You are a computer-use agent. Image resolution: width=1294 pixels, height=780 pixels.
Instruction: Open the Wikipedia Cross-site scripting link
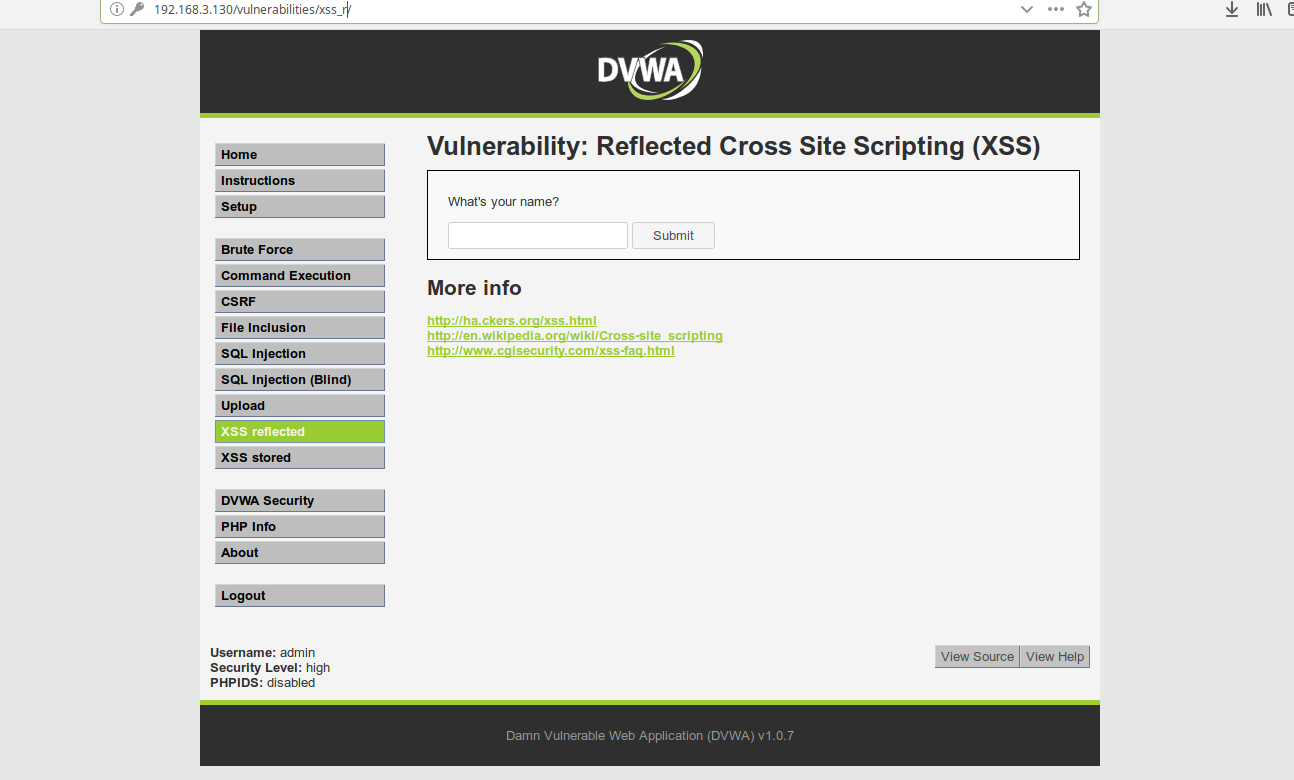click(575, 336)
